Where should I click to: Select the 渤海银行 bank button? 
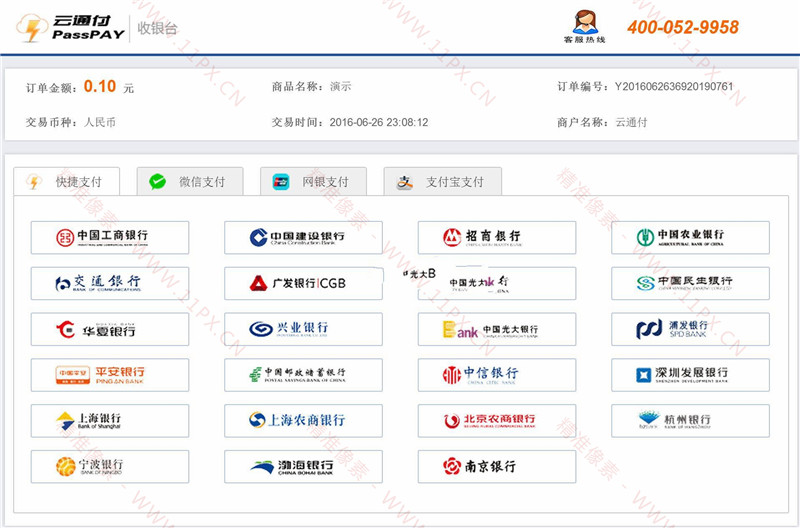303,466
